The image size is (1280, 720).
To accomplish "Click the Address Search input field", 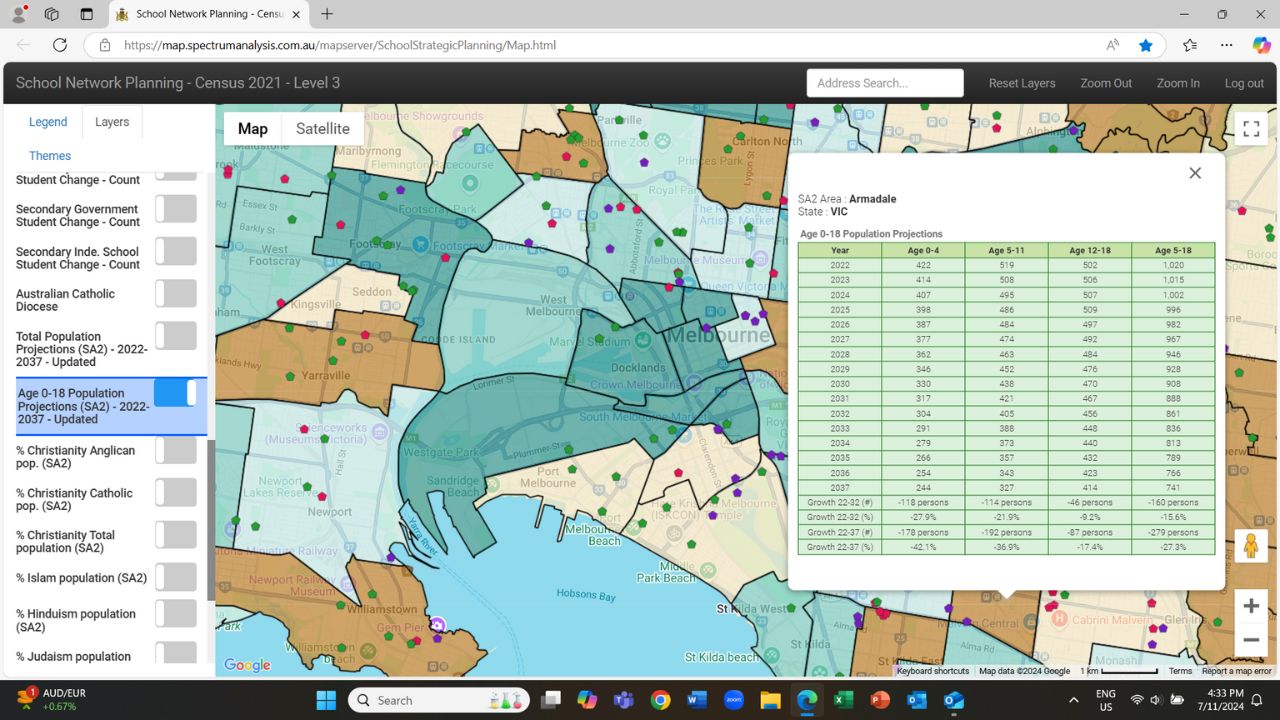I will [884, 83].
